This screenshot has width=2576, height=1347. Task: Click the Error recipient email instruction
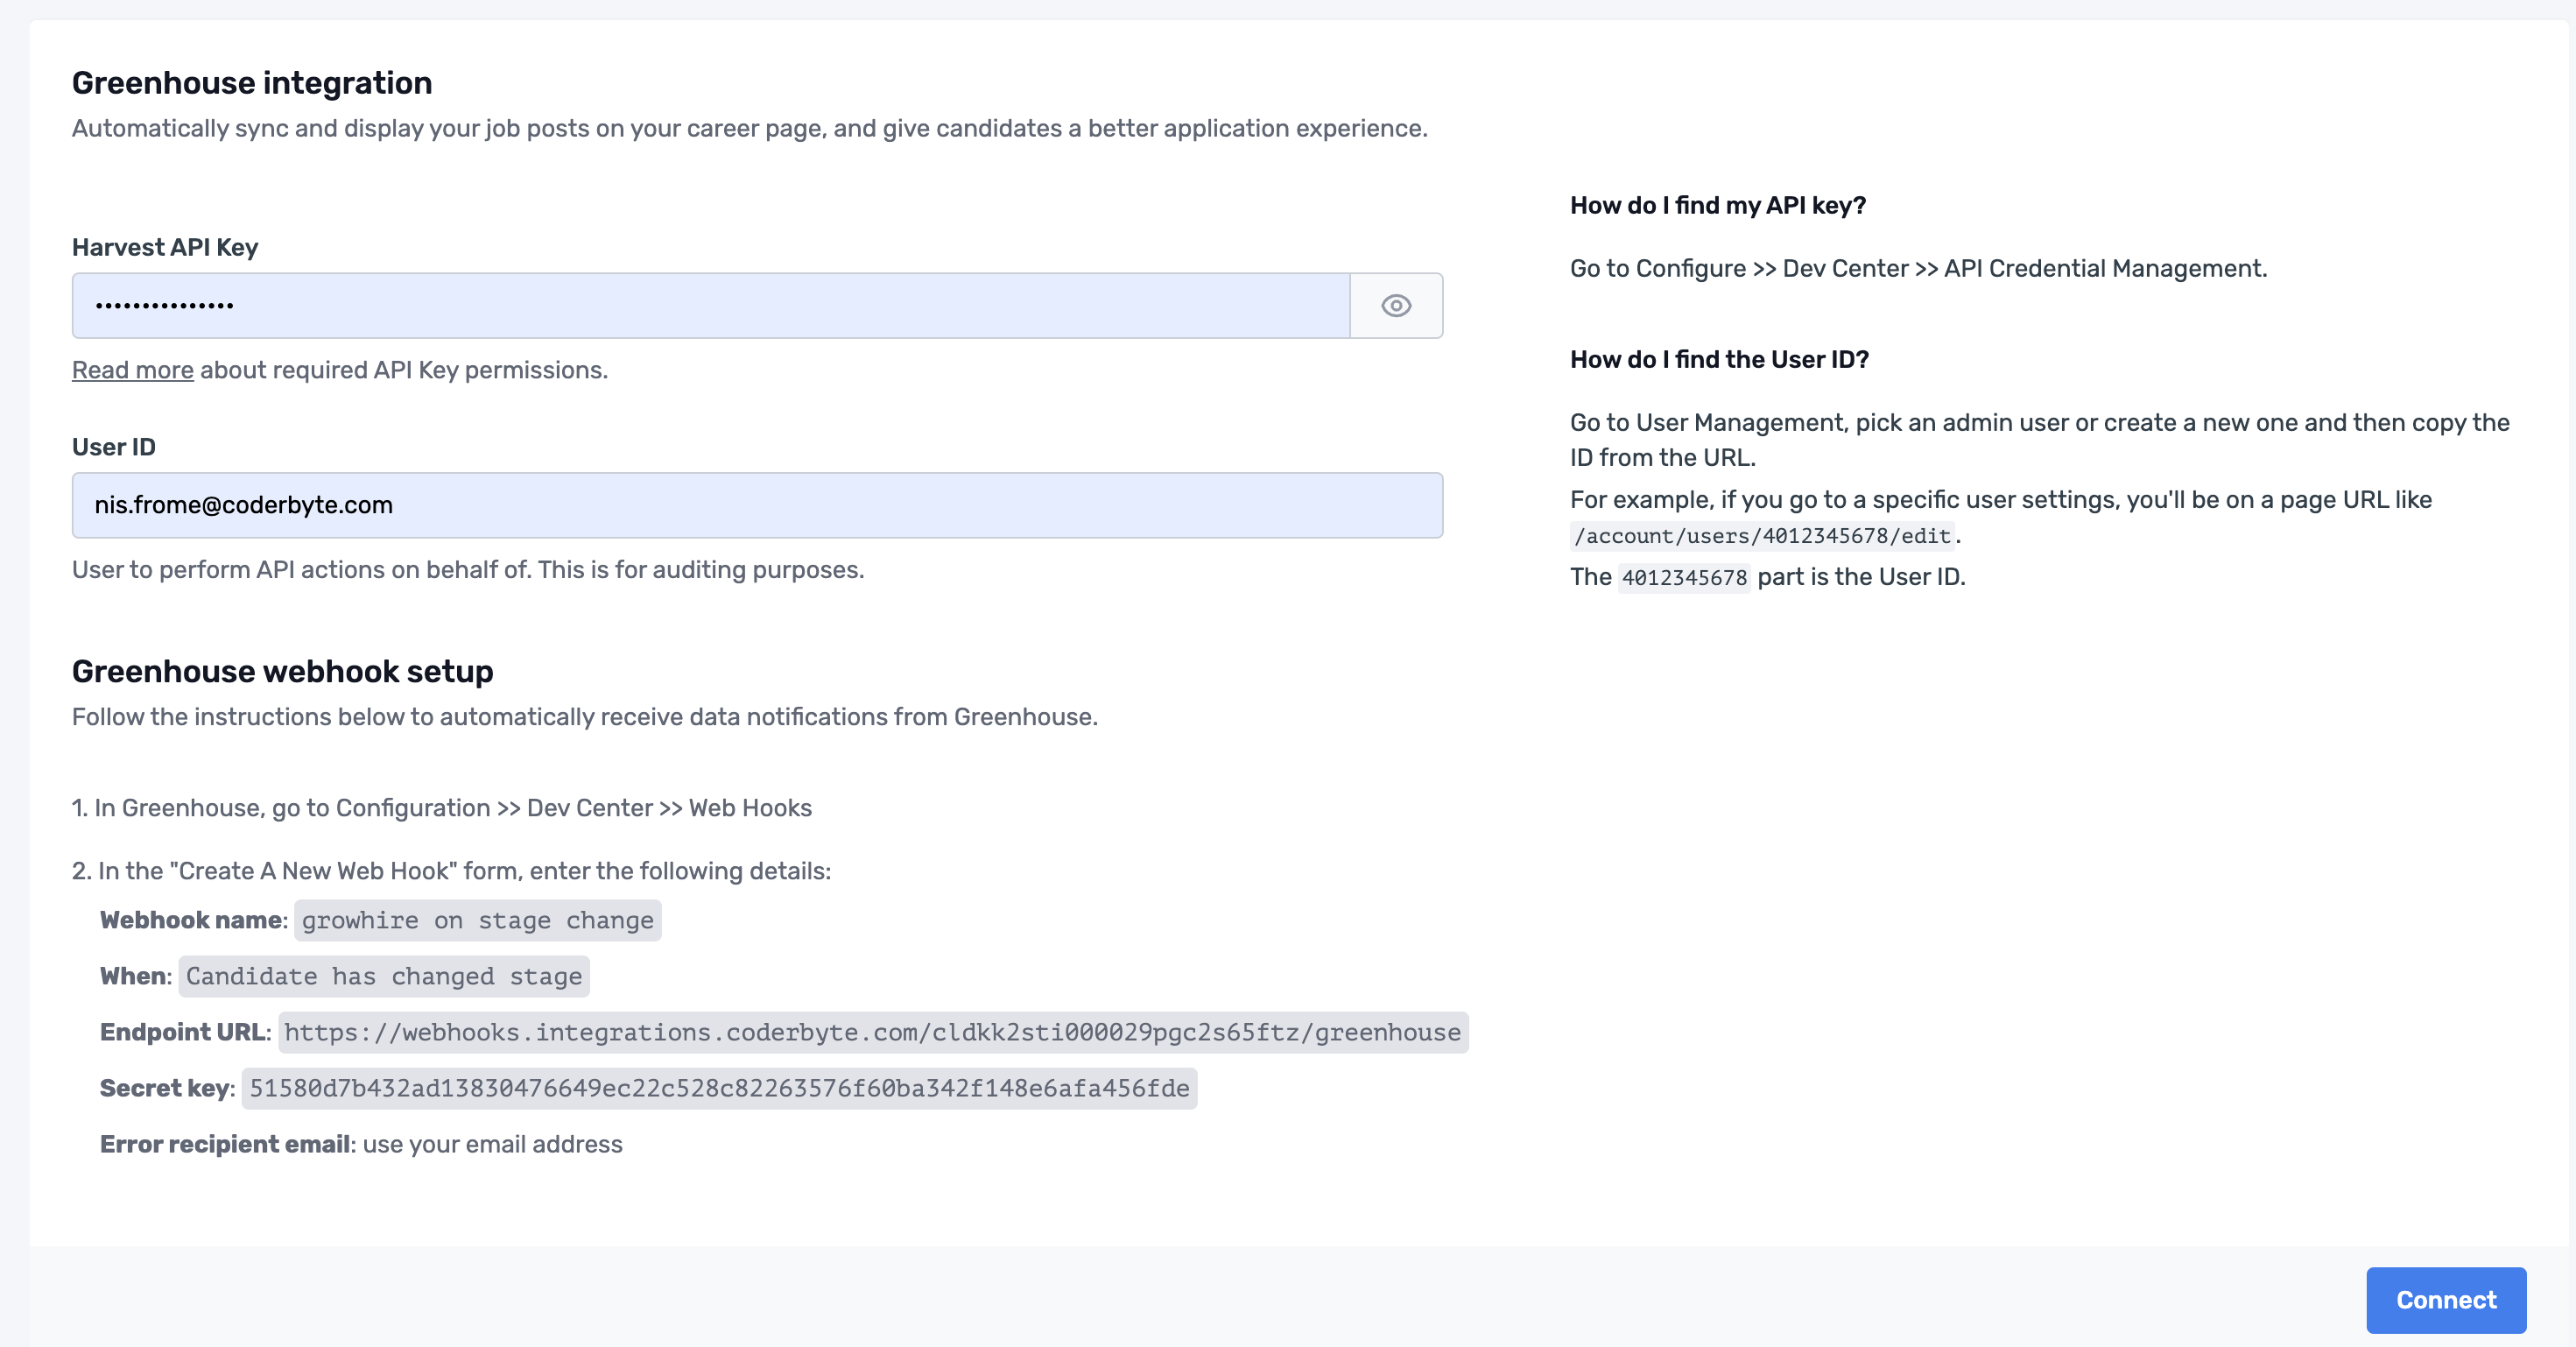[360, 1144]
